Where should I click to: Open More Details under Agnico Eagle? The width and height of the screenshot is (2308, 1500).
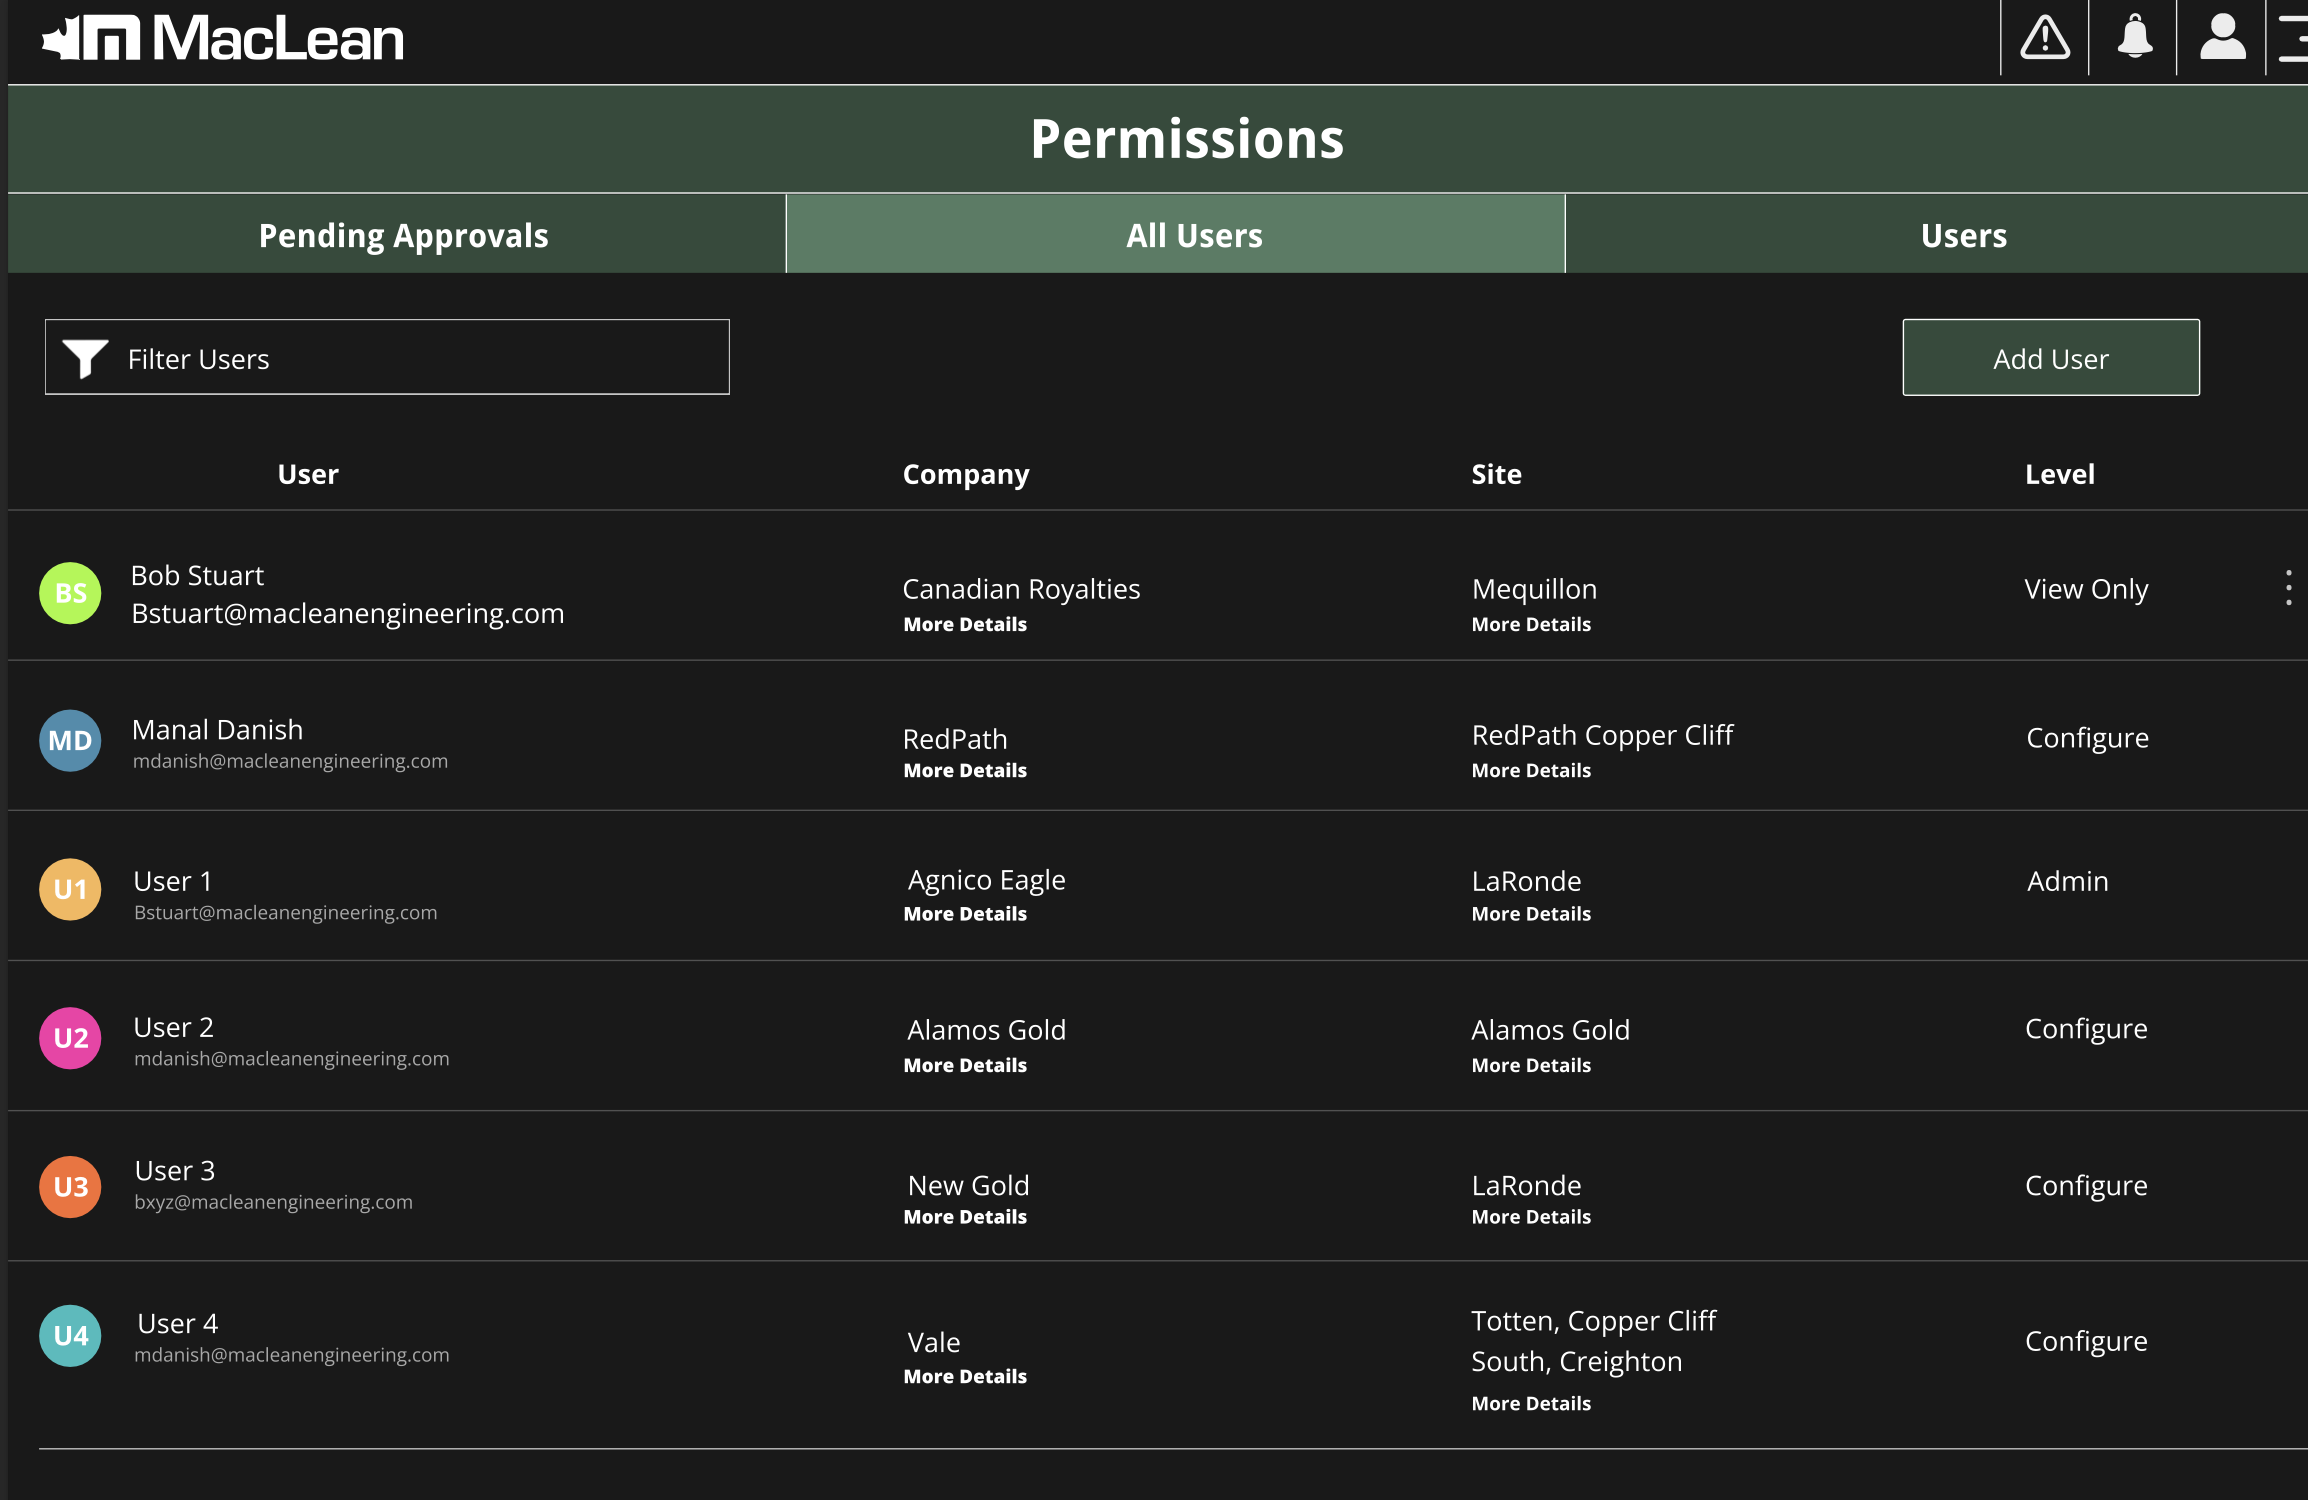tap(965, 914)
